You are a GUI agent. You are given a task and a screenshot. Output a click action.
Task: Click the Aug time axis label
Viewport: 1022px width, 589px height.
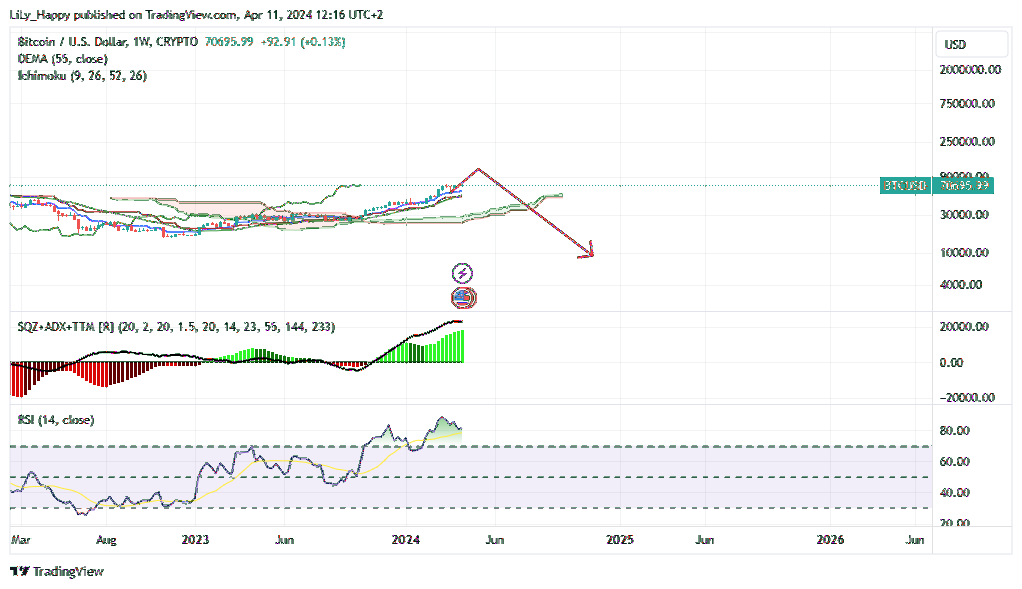pos(106,539)
